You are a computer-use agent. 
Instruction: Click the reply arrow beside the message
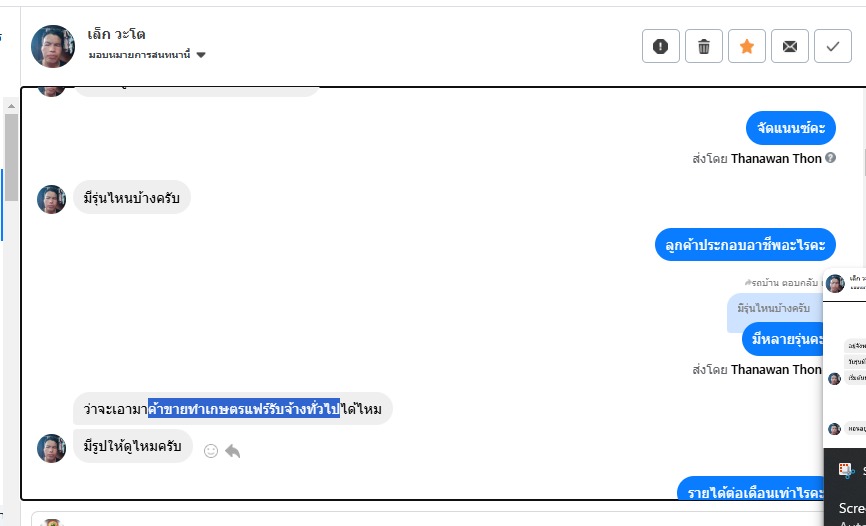[x=233, y=451]
